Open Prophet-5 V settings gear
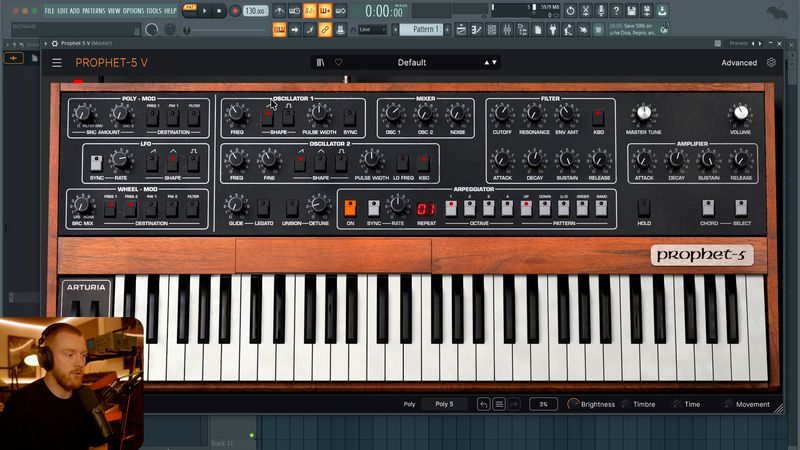 tap(771, 62)
